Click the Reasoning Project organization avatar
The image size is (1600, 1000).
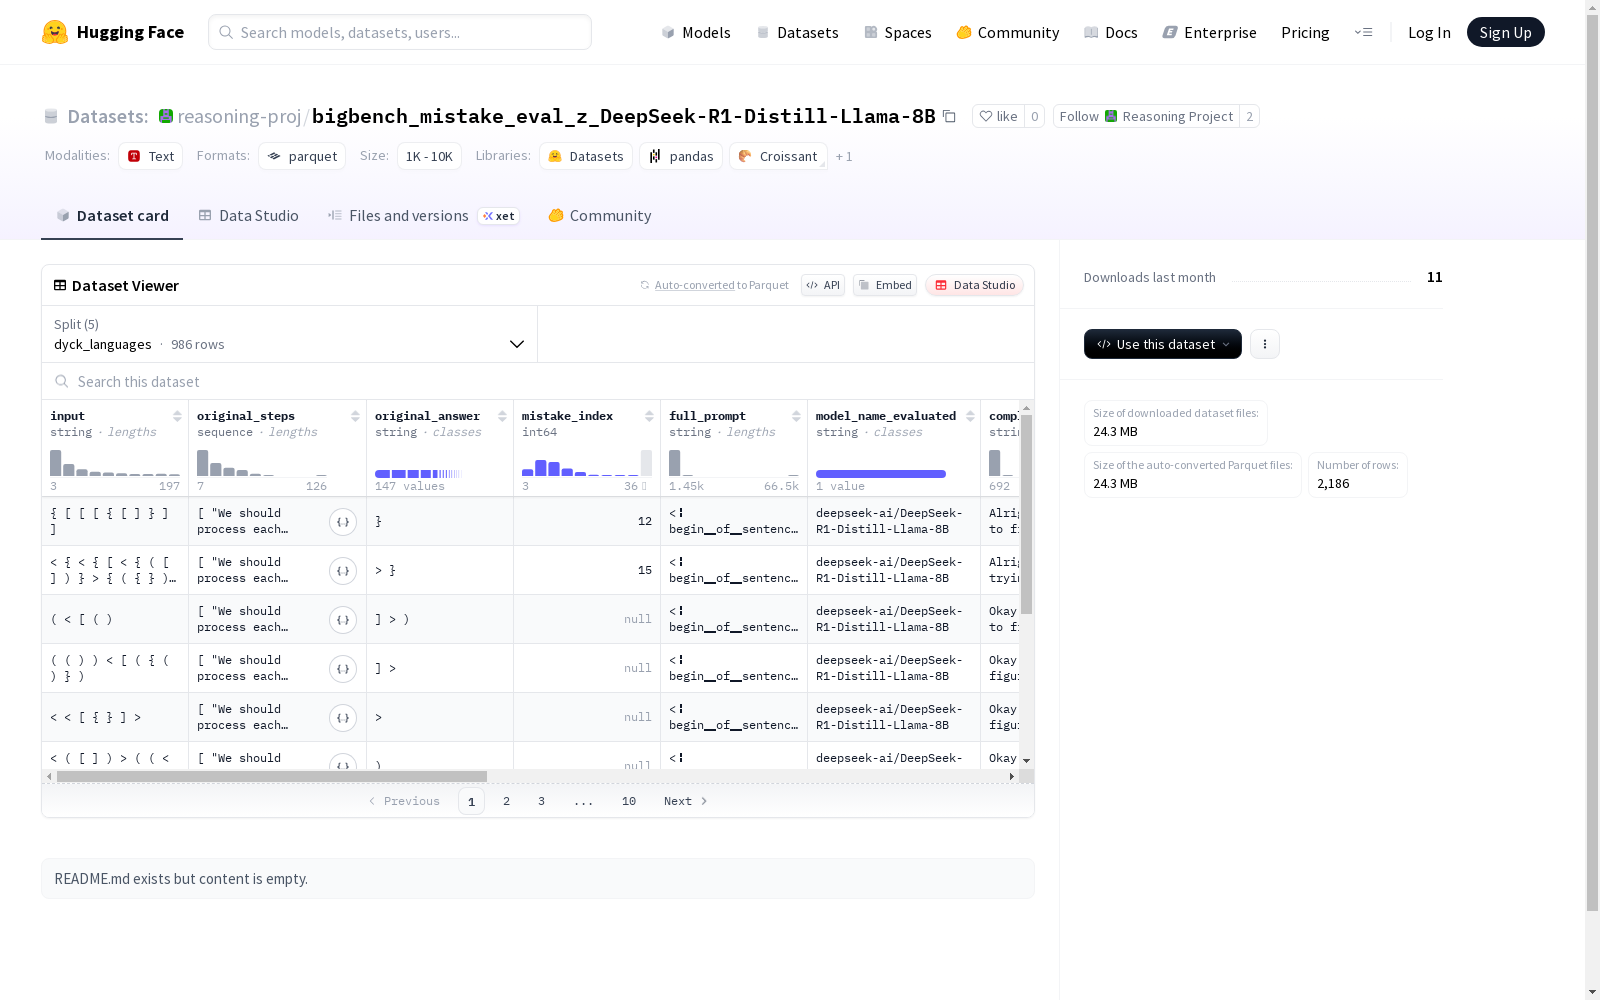click(x=1111, y=116)
